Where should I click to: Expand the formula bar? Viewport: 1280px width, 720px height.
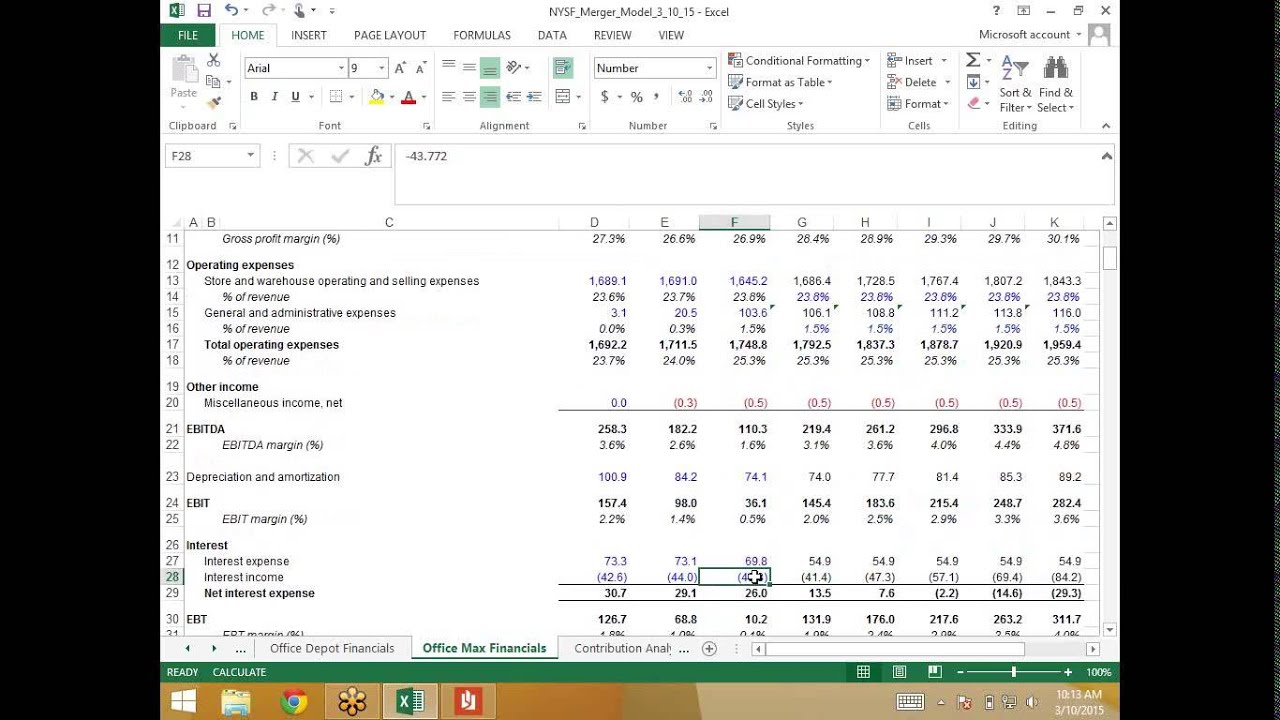click(1106, 156)
